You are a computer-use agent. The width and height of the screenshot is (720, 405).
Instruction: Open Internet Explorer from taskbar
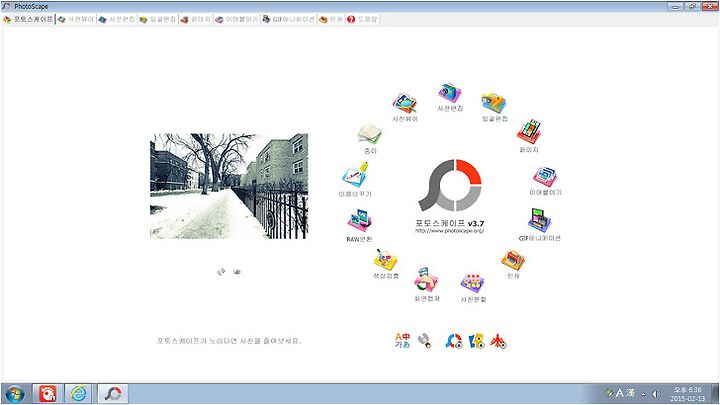coord(78,394)
